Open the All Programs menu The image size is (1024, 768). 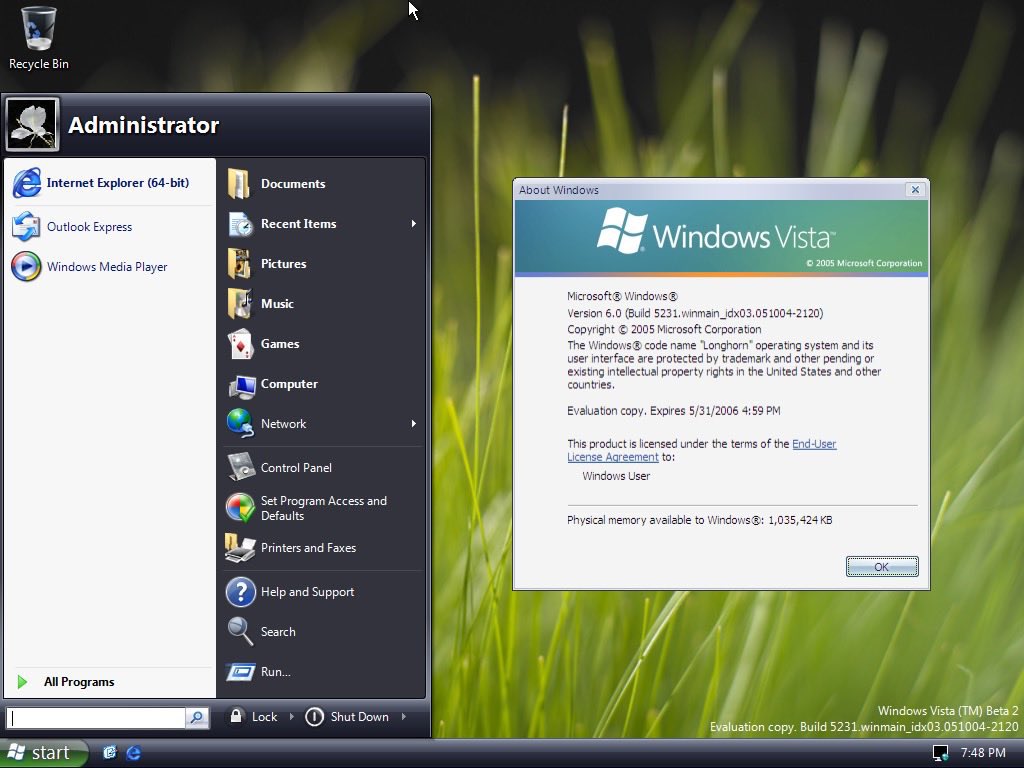(x=77, y=681)
